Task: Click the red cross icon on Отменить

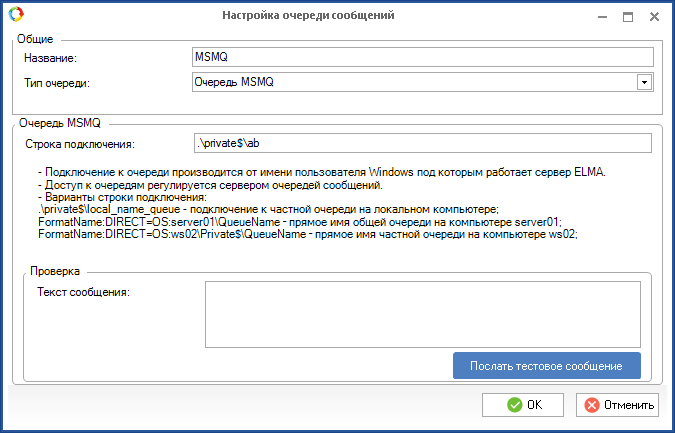Action: [x=592, y=405]
